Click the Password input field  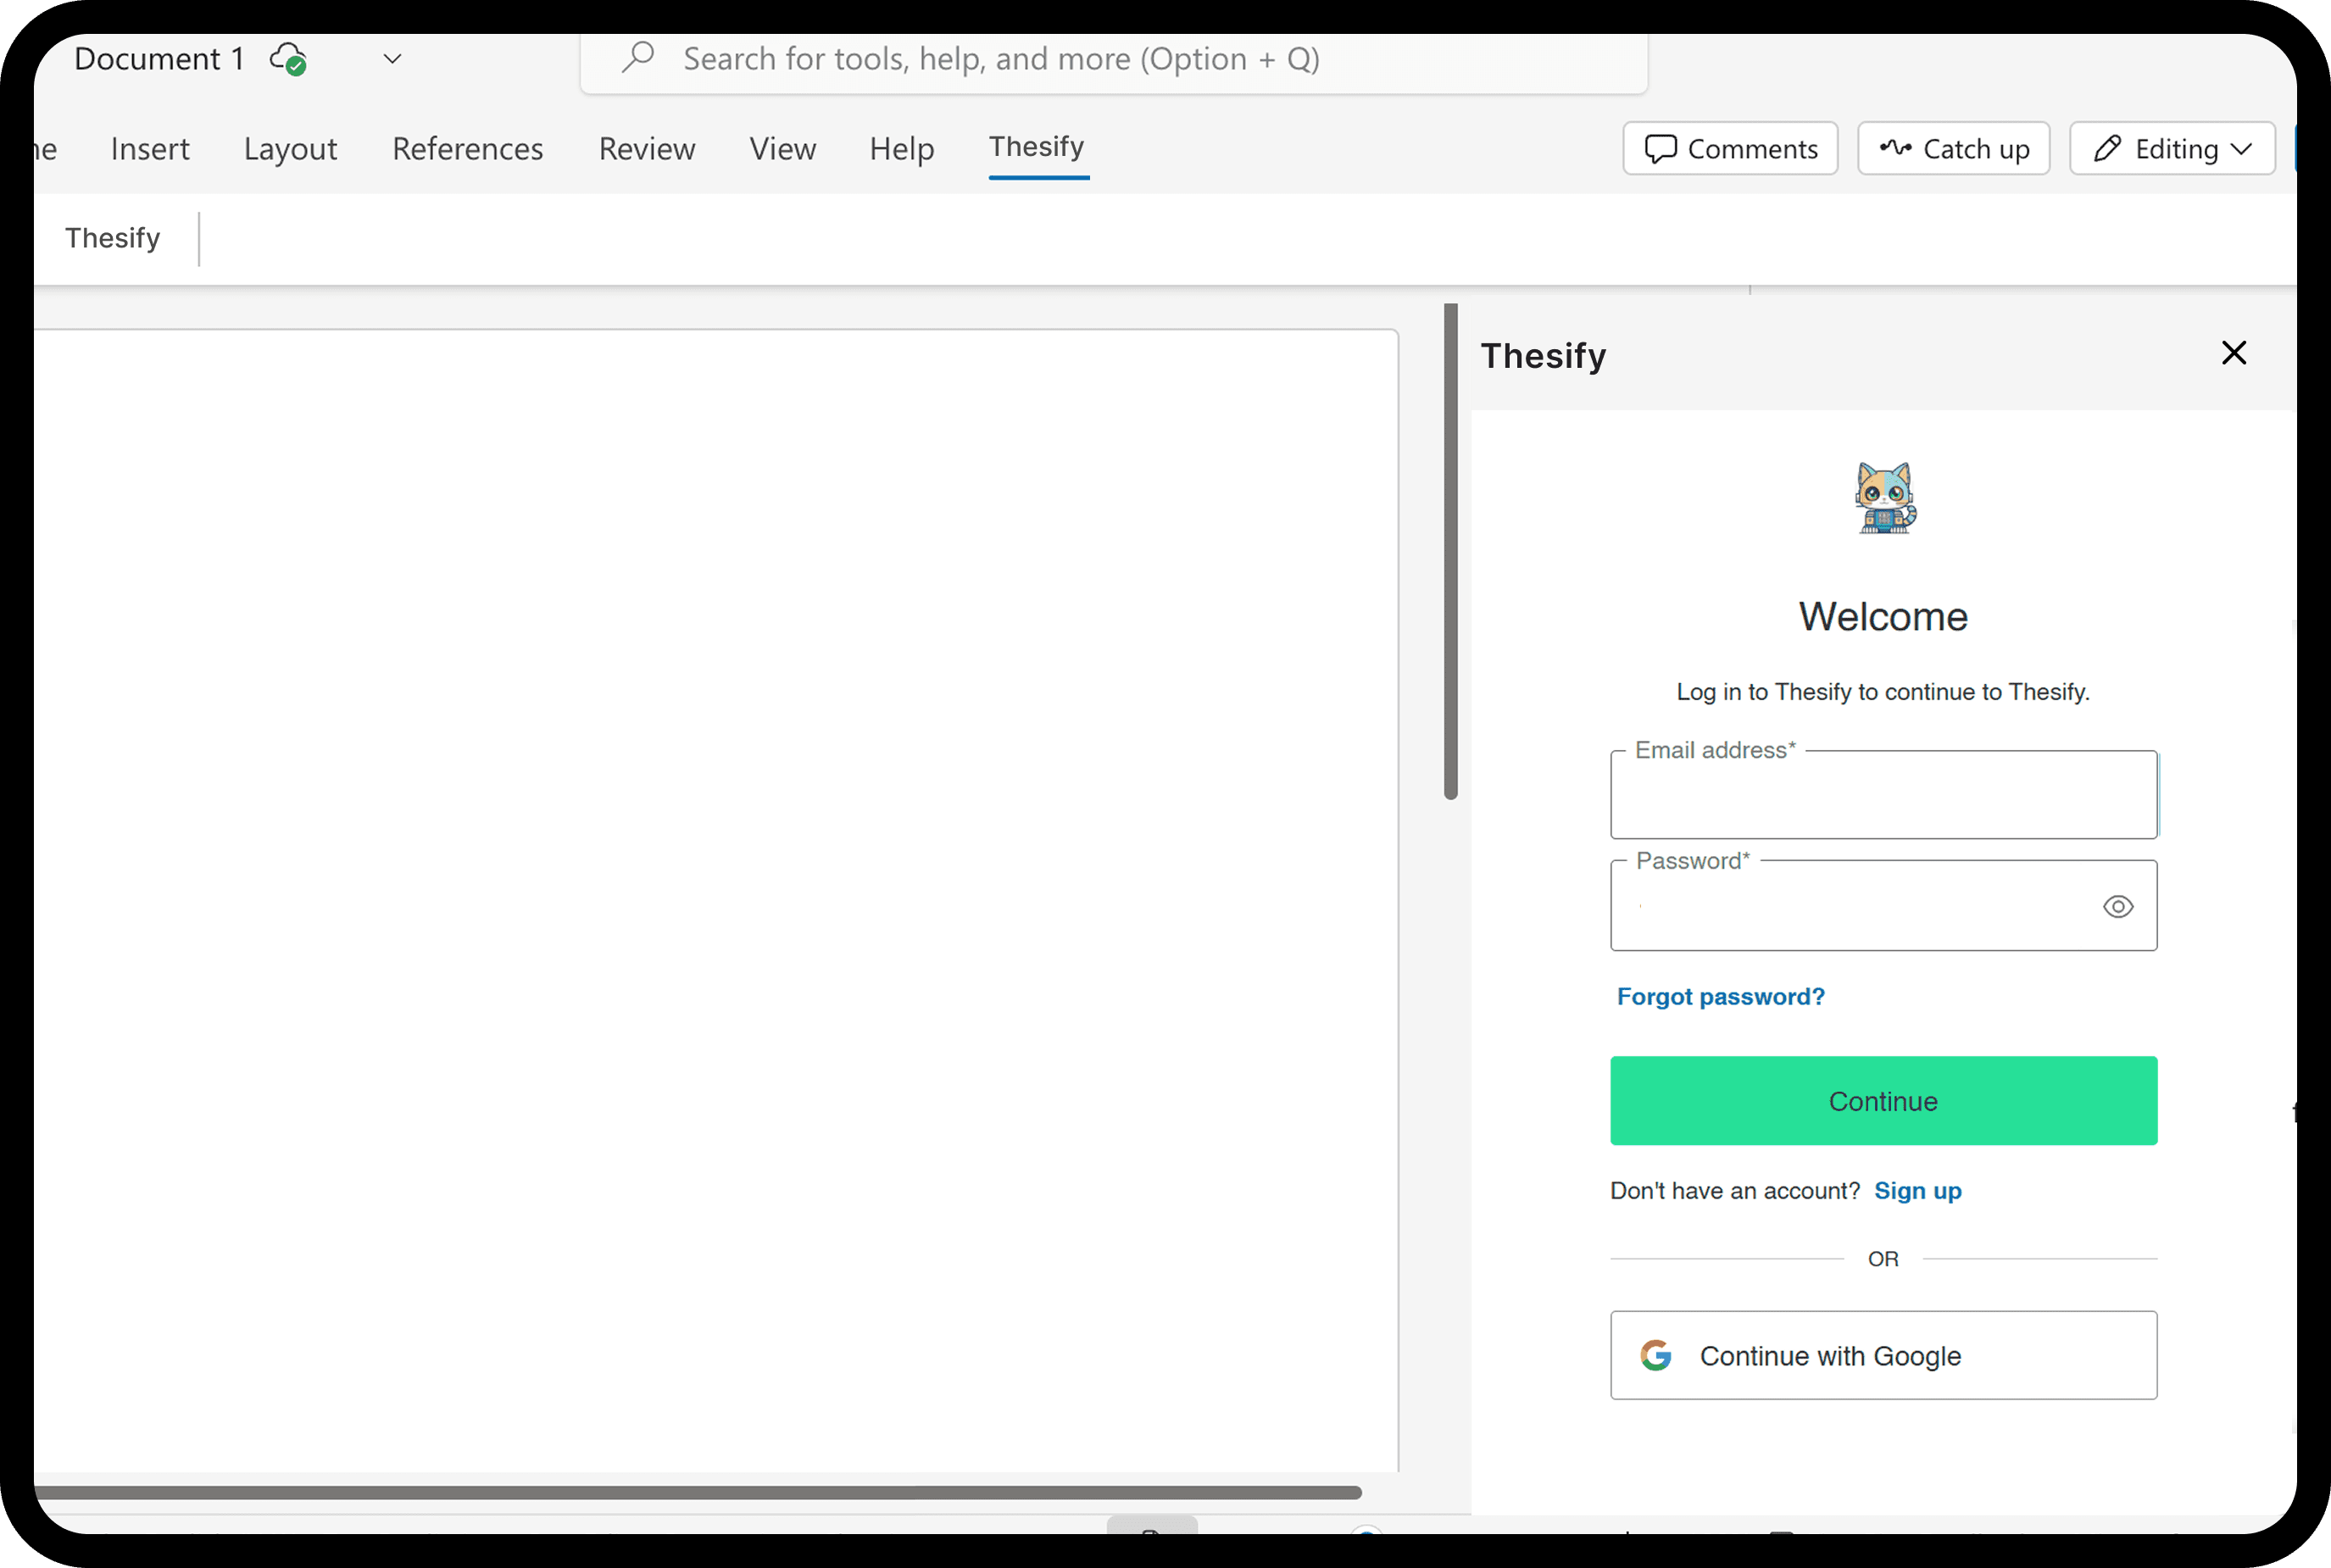click(x=1883, y=905)
